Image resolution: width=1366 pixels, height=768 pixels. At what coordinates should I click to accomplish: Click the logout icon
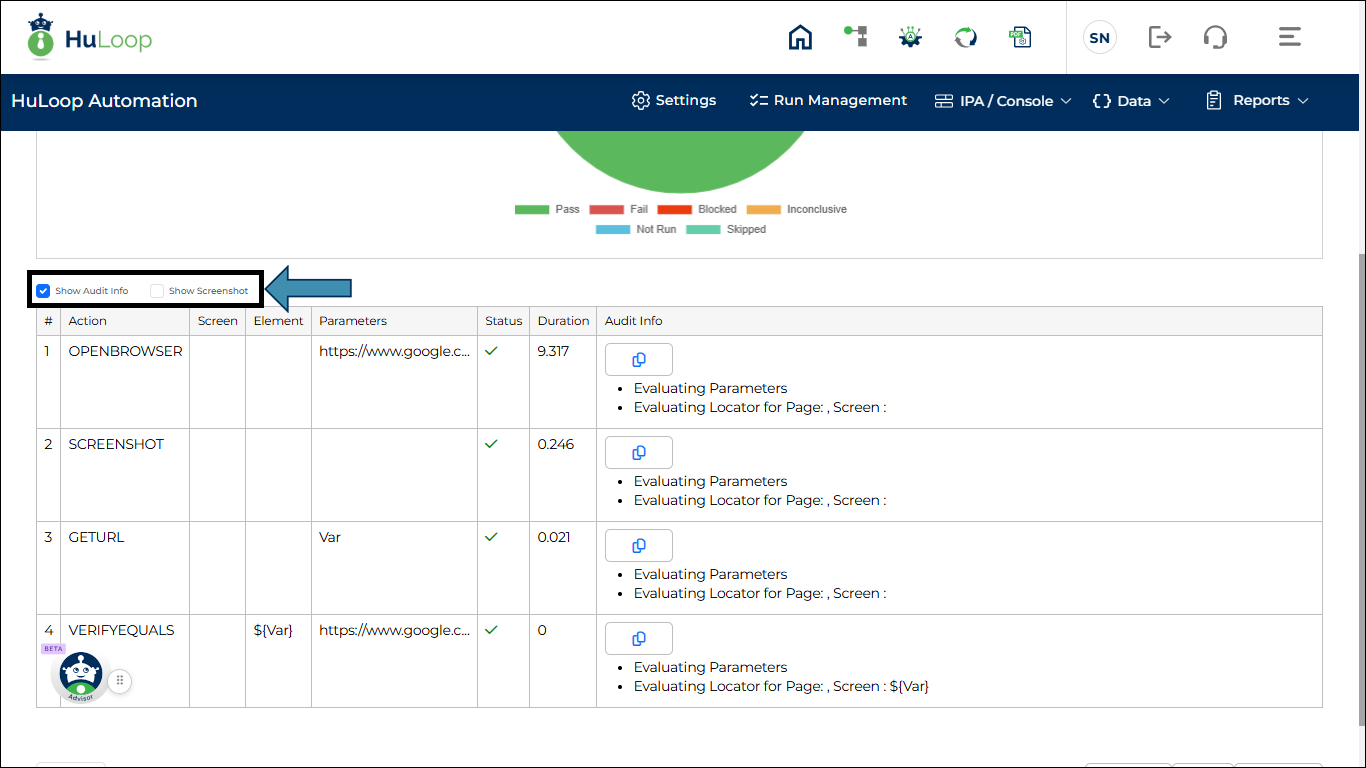click(x=1159, y=38)
